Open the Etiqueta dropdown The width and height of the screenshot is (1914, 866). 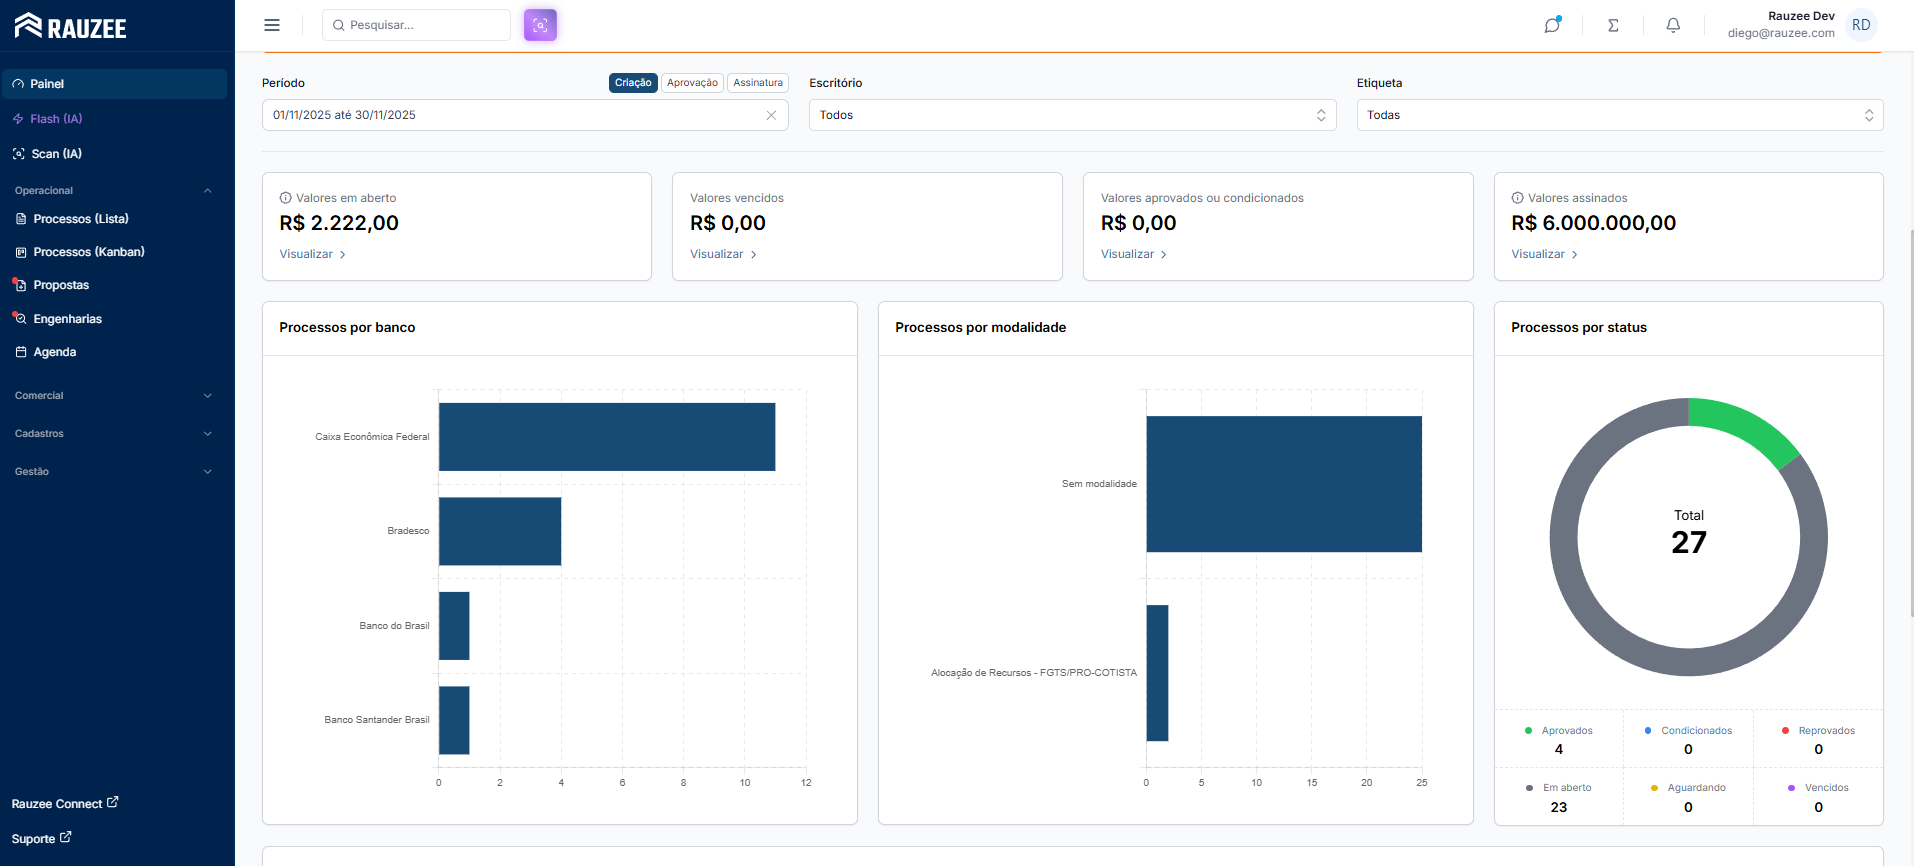(x=1619, y=115)
